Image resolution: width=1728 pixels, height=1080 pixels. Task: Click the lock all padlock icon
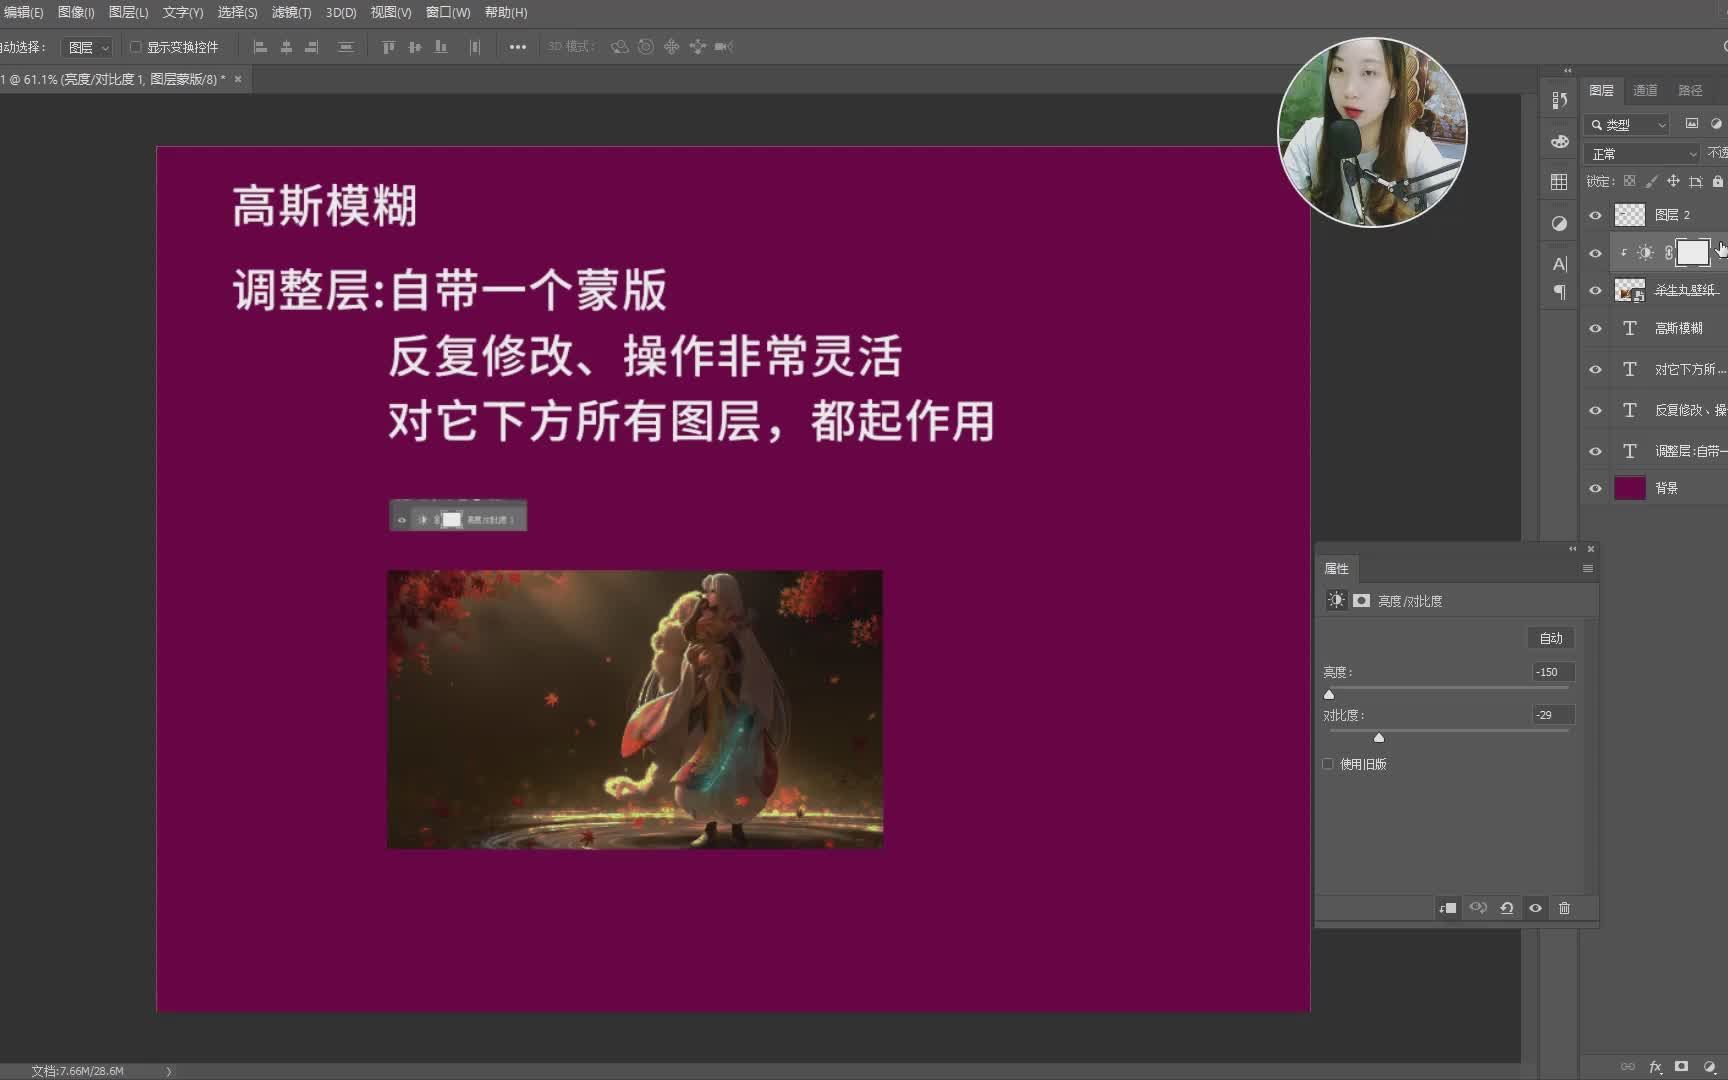(1717, 181)
